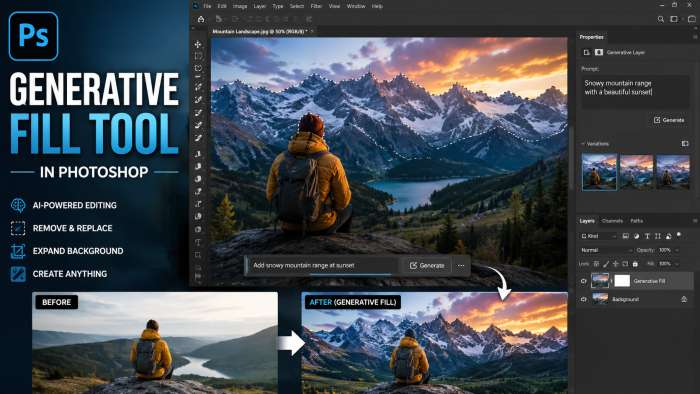
Task: Open the File menu
Action: [207, 6]
